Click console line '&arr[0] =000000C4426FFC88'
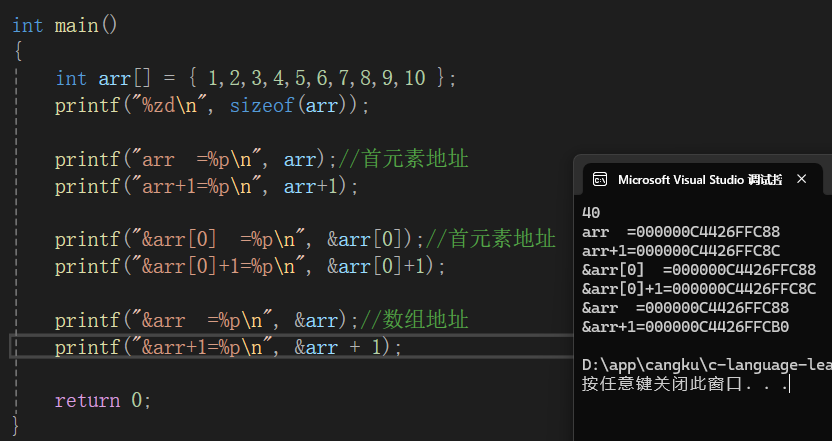The image size is (832, 441). pos(699,270)
